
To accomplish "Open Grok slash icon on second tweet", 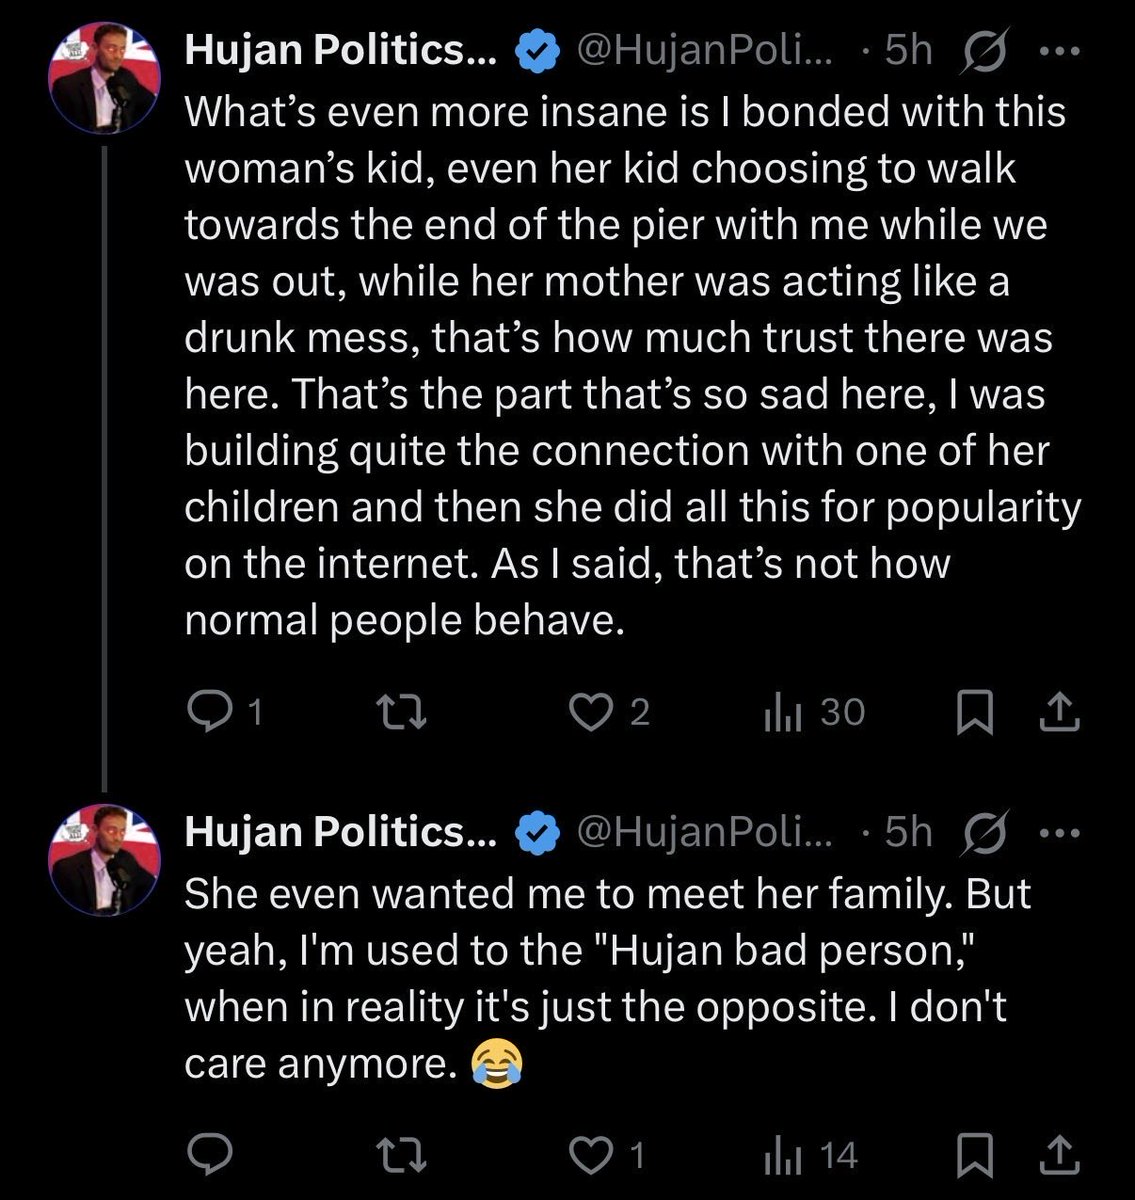I will tap(983, 832).
